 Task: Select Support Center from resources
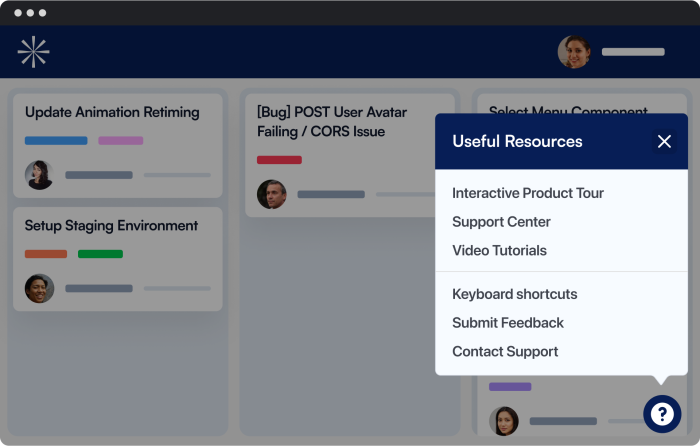click(x=501, y=222)
